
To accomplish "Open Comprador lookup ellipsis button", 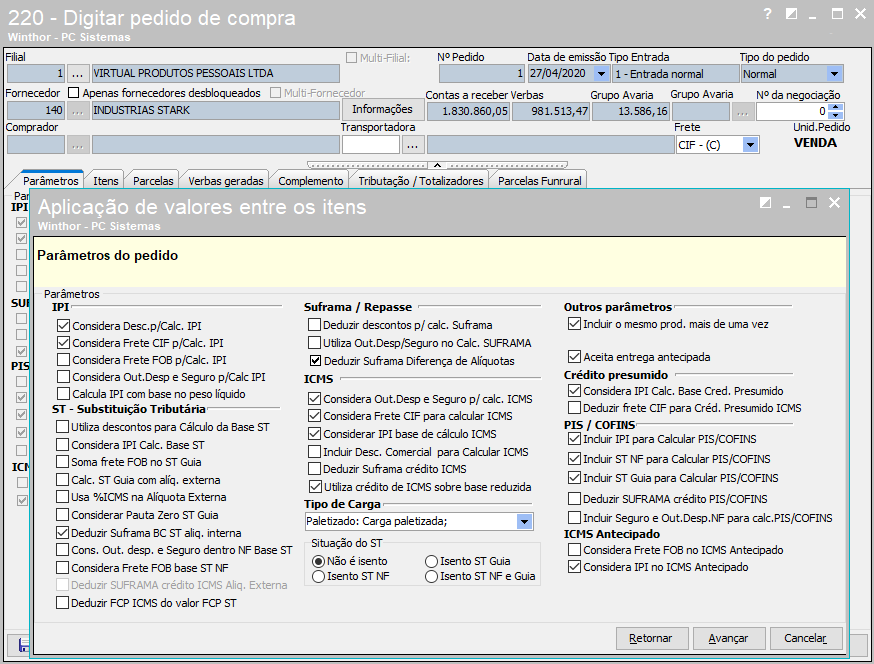I will (x=77, y=145).
